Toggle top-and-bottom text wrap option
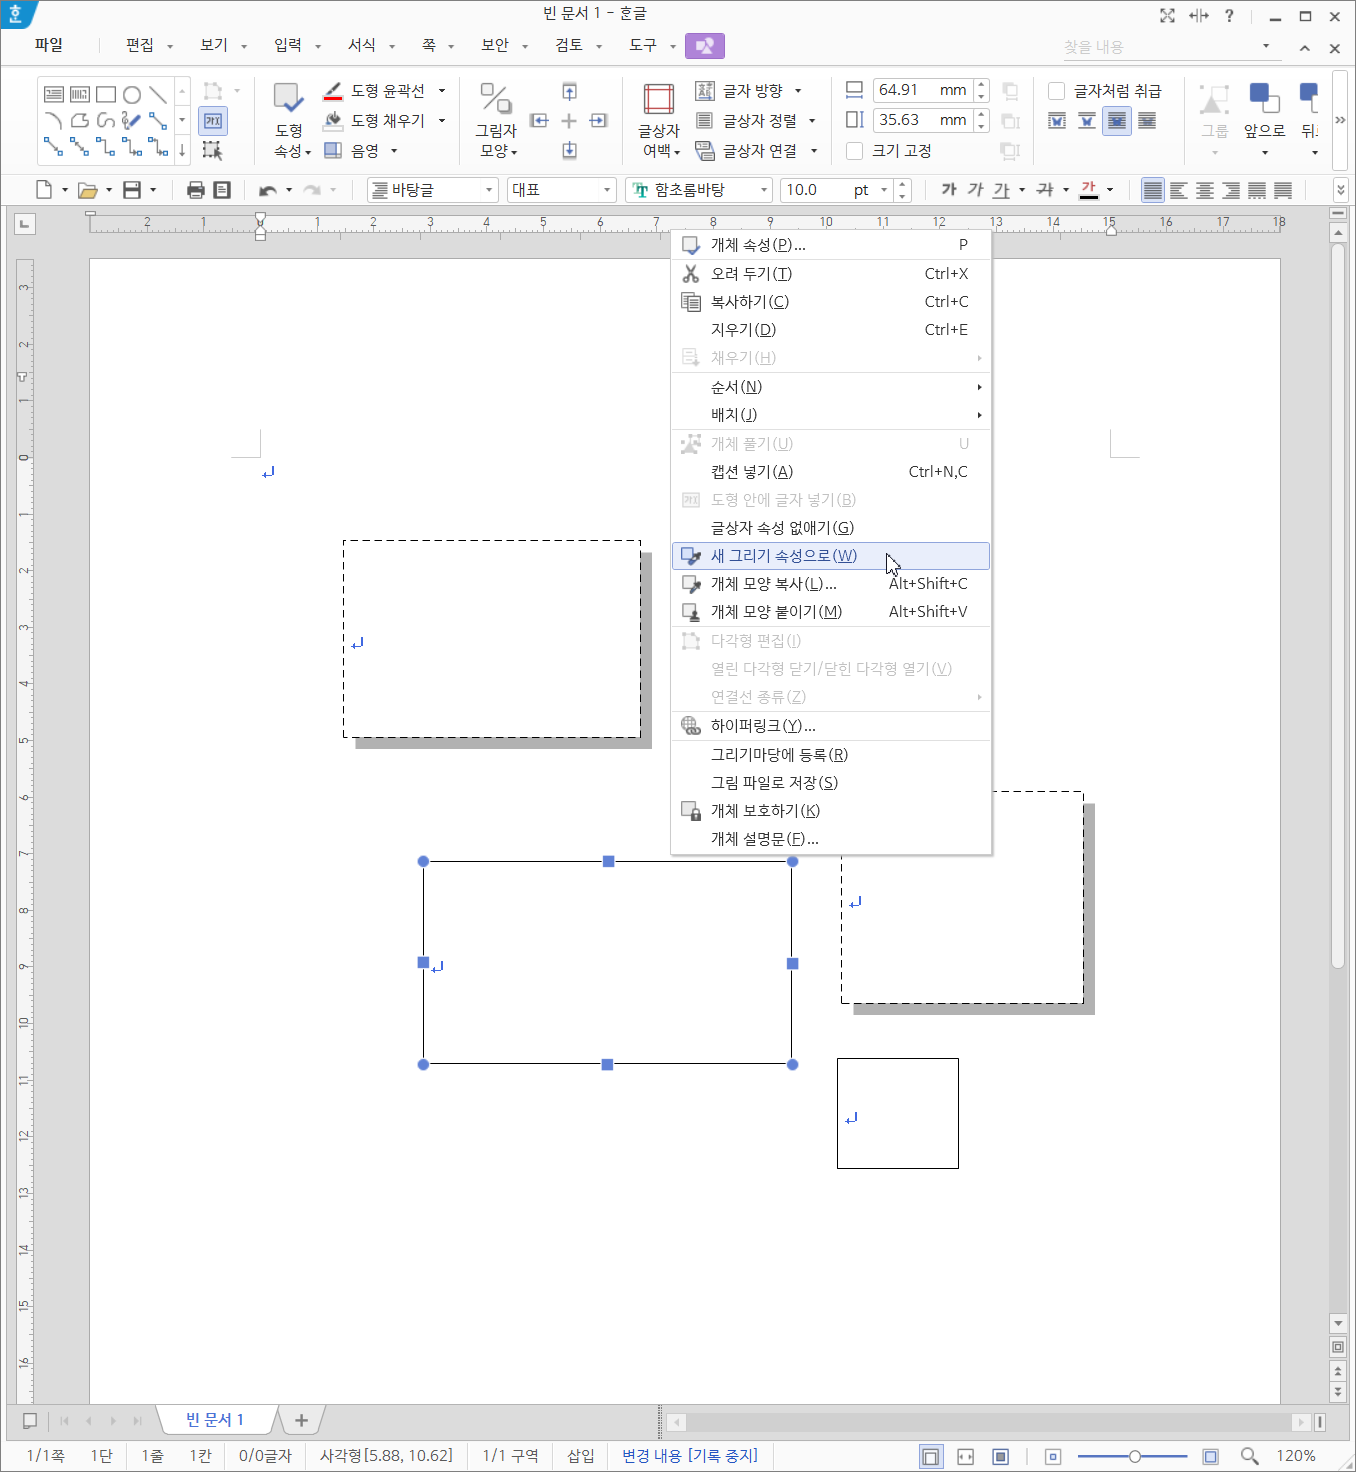 click(1087, 121)
